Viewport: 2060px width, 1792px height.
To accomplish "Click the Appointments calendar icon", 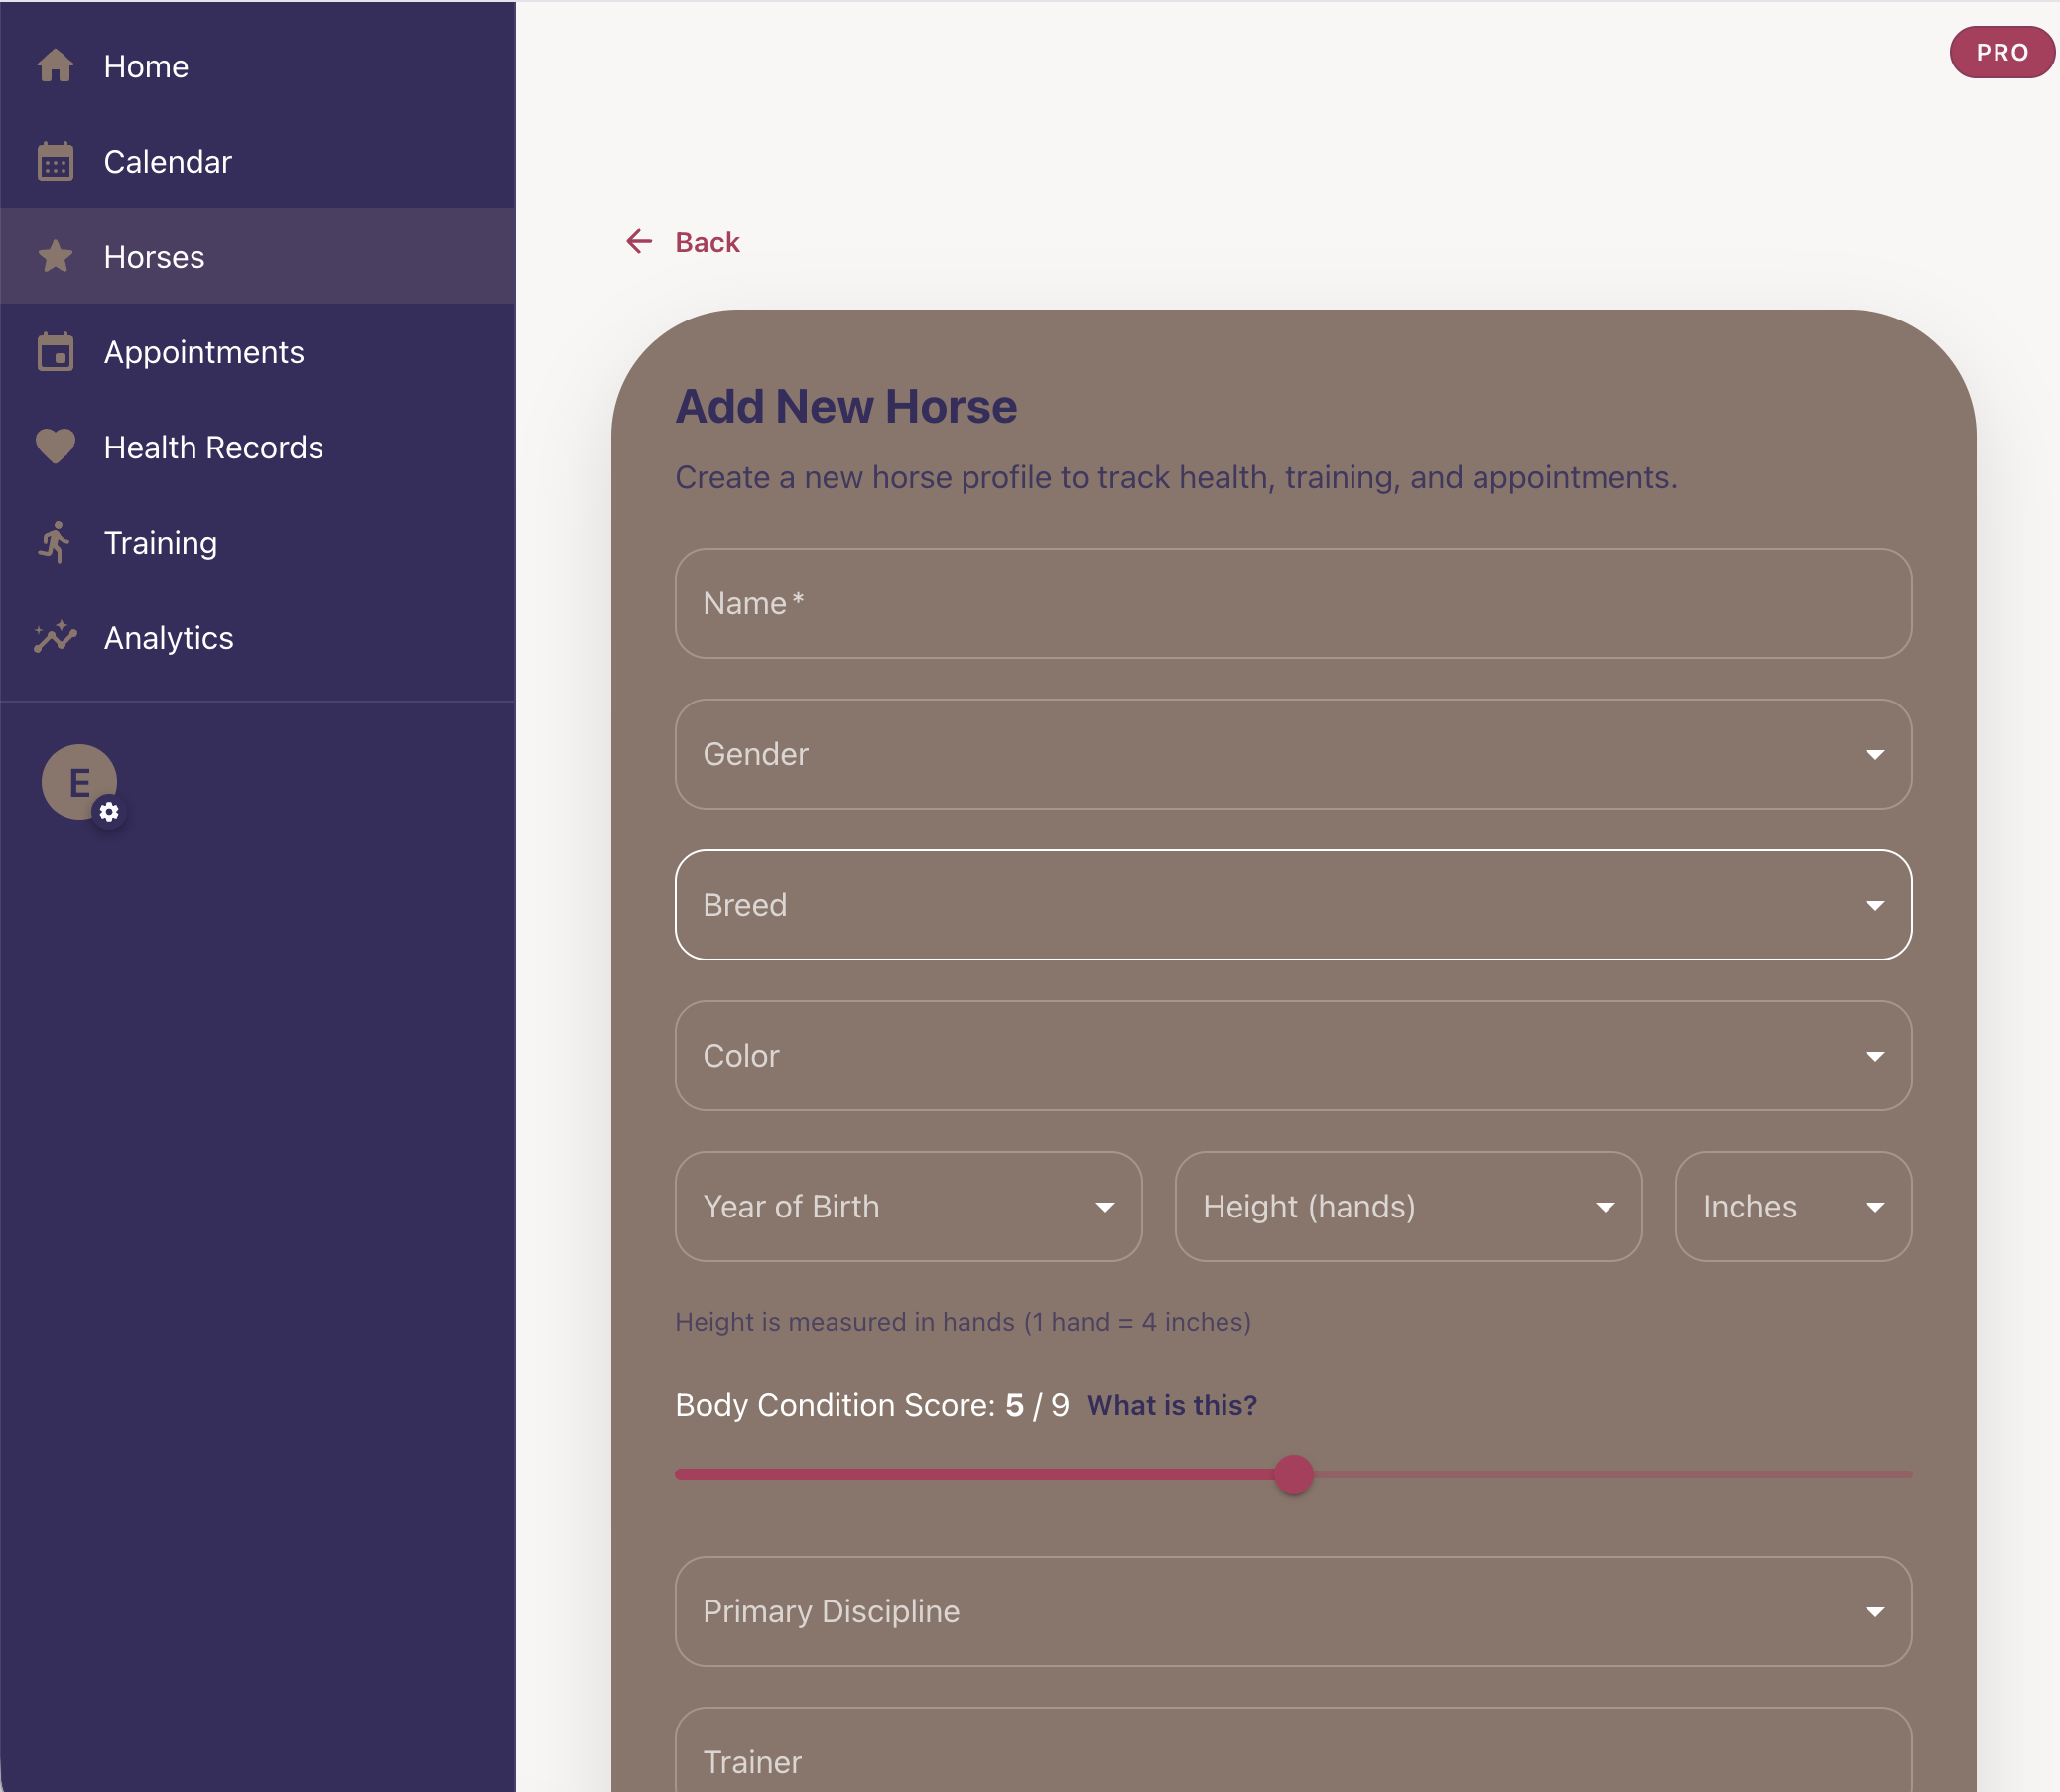I will 55,352.
